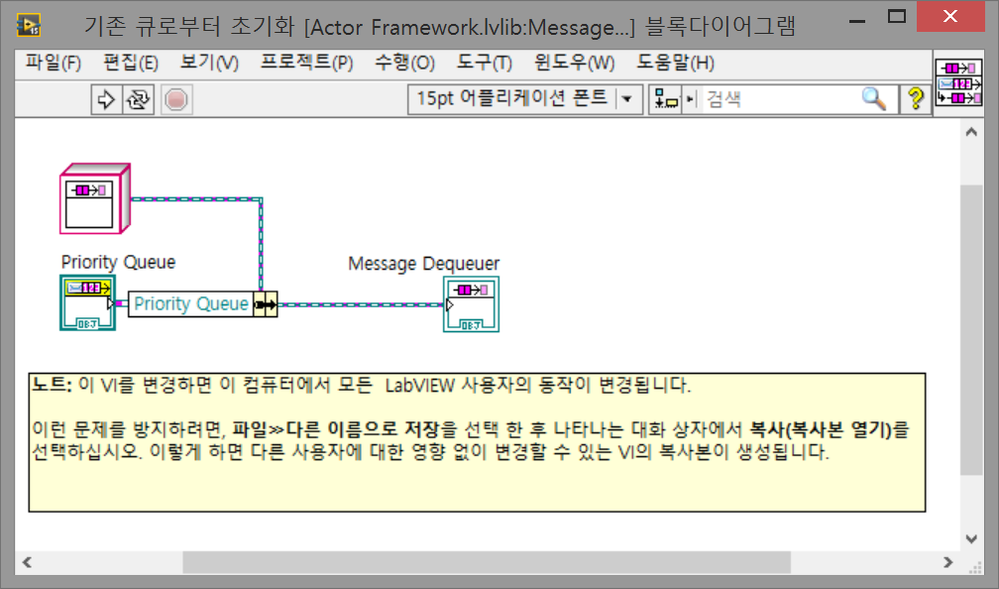Viewport: 999px width, 589px height.
Task: Open the 도구(T) menu
Action: point(484,63)
